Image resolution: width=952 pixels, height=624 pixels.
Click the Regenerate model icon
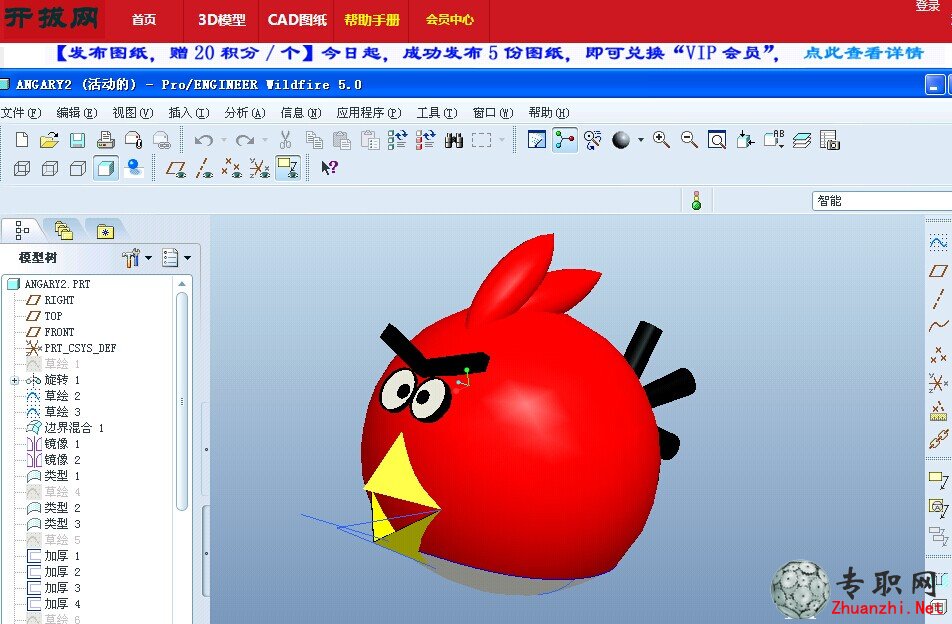coord(397,140)
